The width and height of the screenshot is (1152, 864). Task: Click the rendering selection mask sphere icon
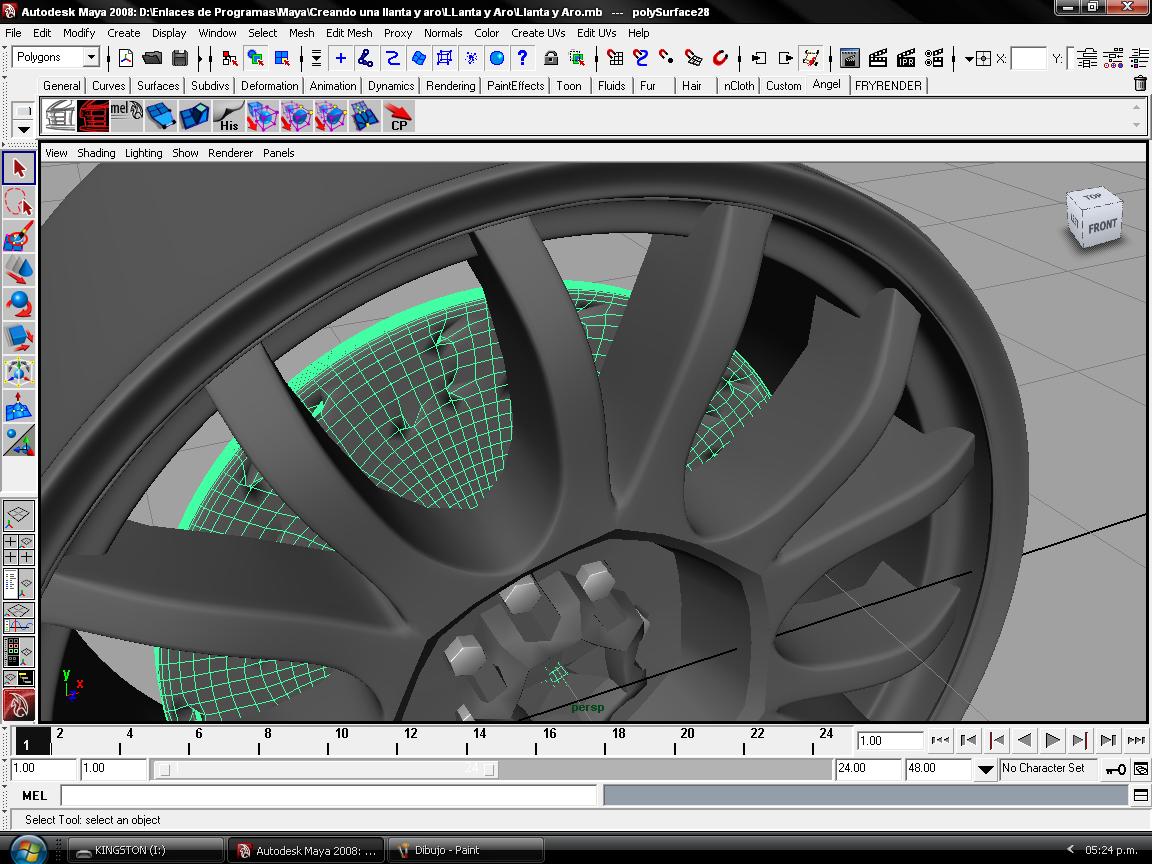pyautogui.click(x=497, y=58)
